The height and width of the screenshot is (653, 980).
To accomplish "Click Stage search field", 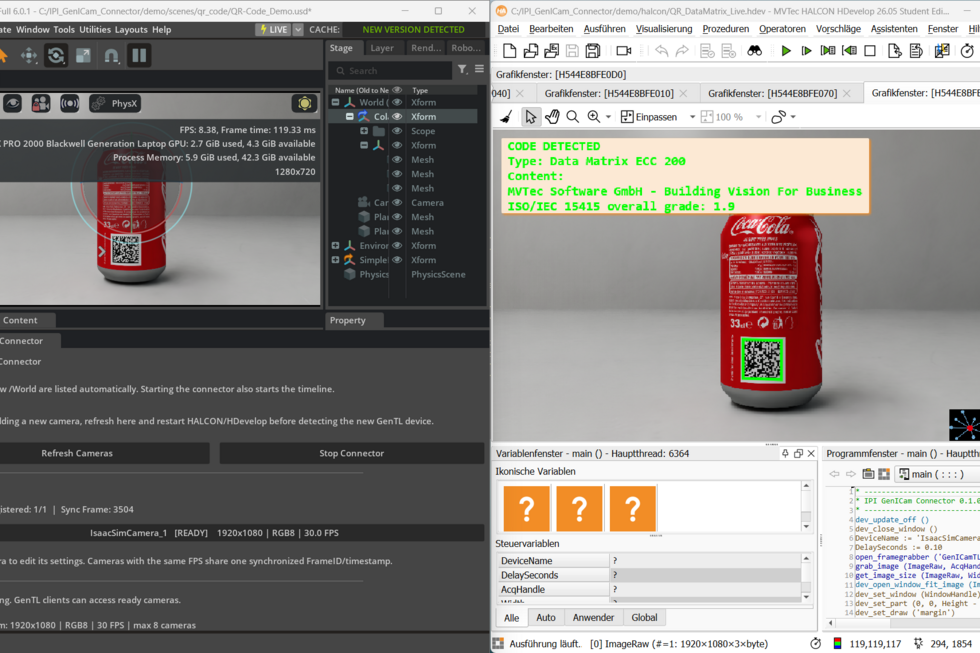I will 391,71.
